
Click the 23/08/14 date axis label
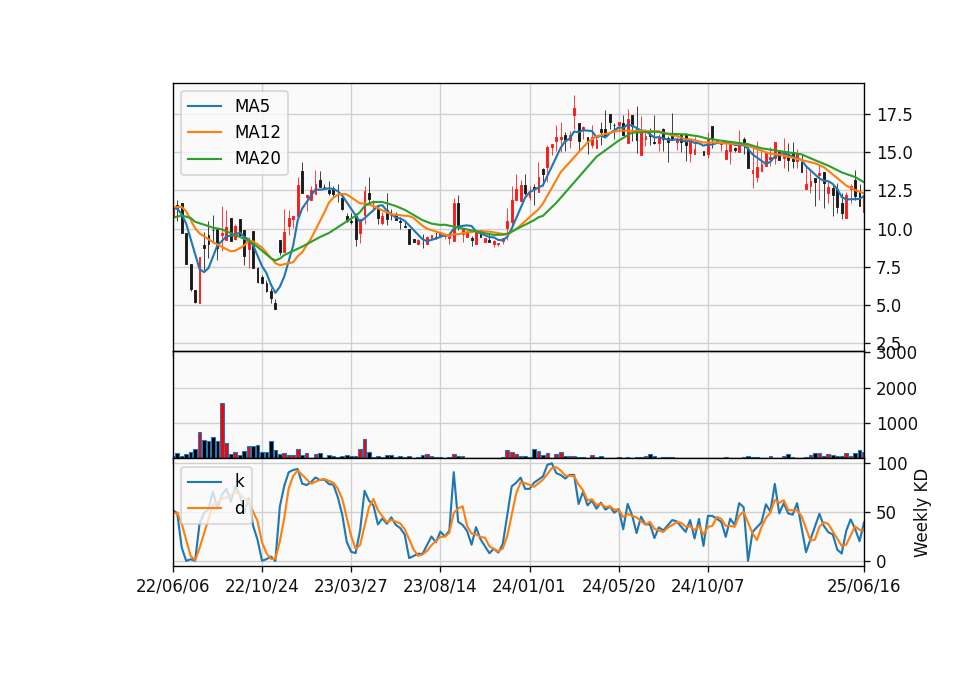pos(440,586)
